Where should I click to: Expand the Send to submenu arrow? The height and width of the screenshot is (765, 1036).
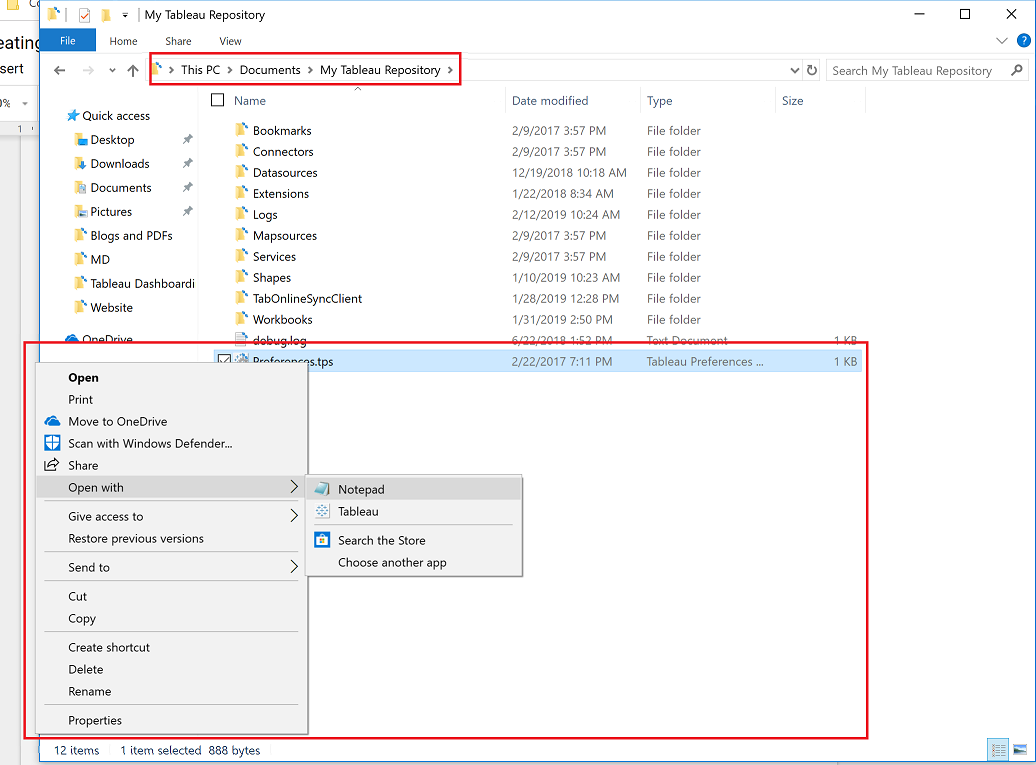pyautogui.click(x=294, y=567)
